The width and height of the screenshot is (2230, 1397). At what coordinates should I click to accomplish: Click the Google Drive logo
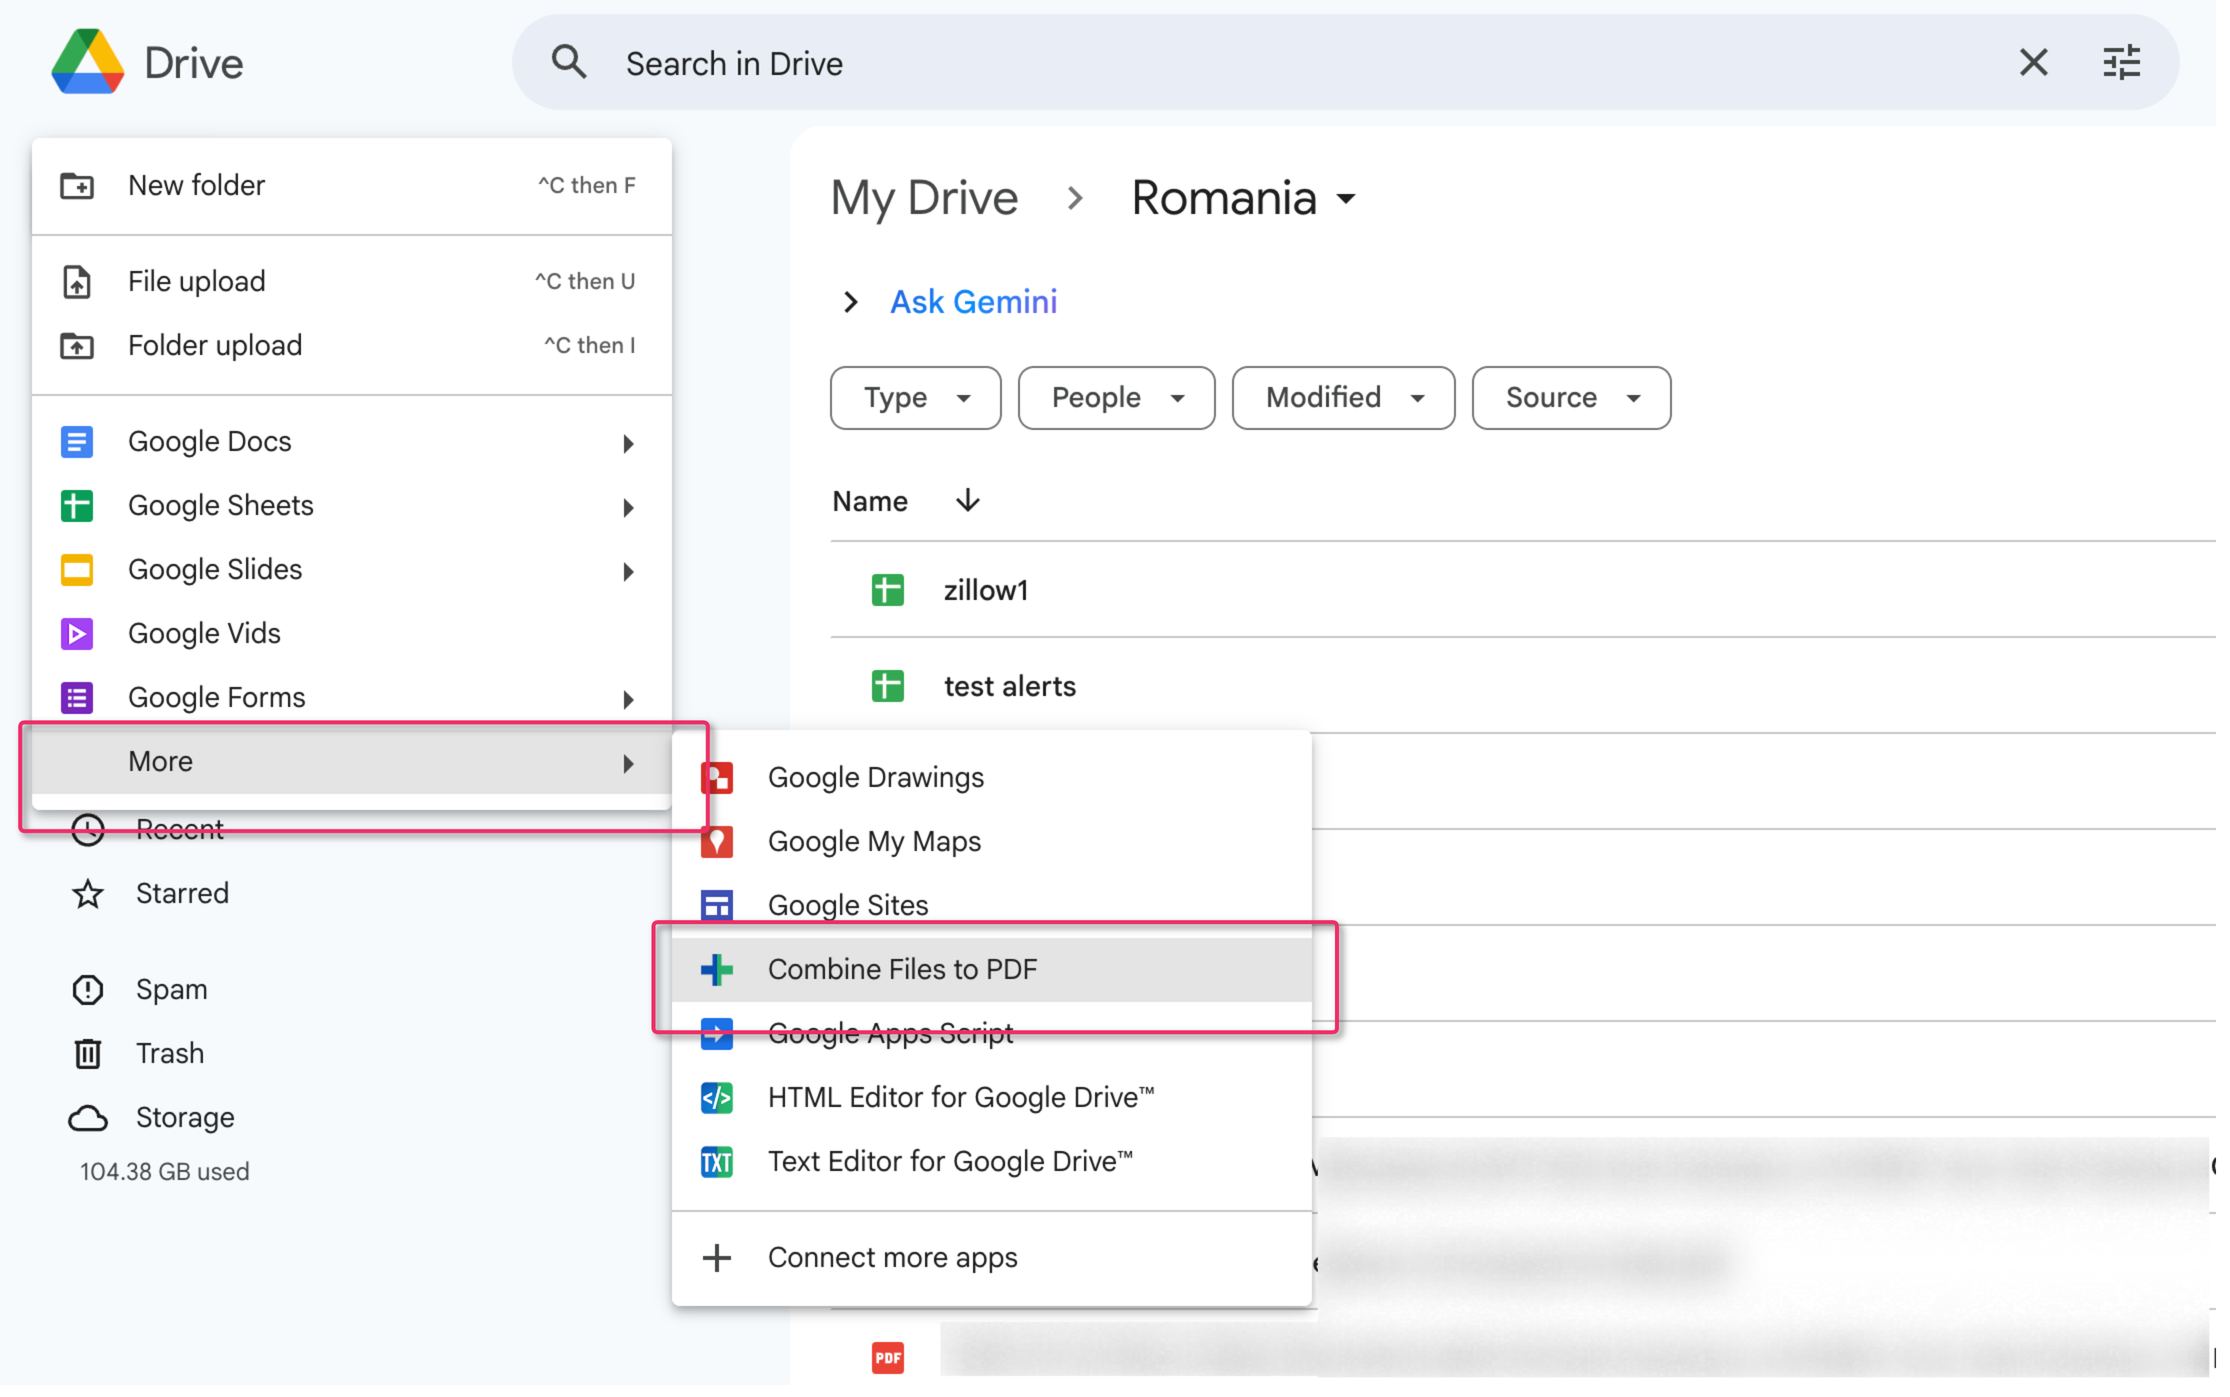(88, 62)
